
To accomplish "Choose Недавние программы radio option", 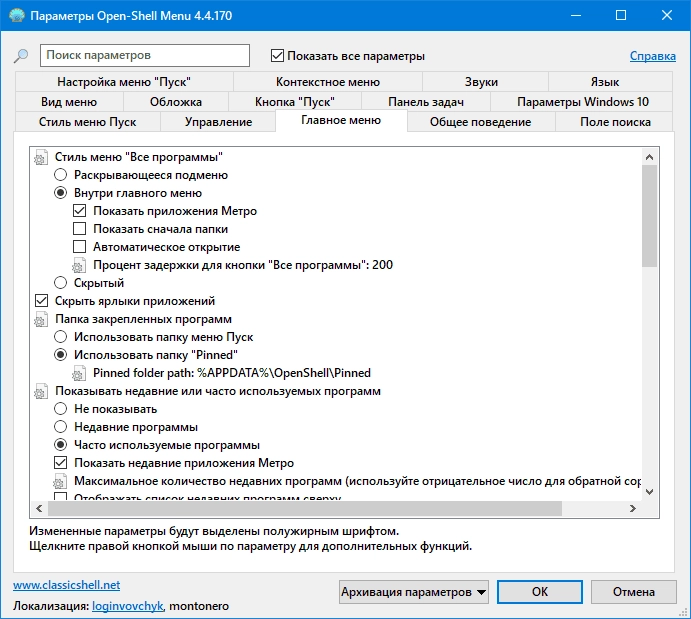I will 60,427.
